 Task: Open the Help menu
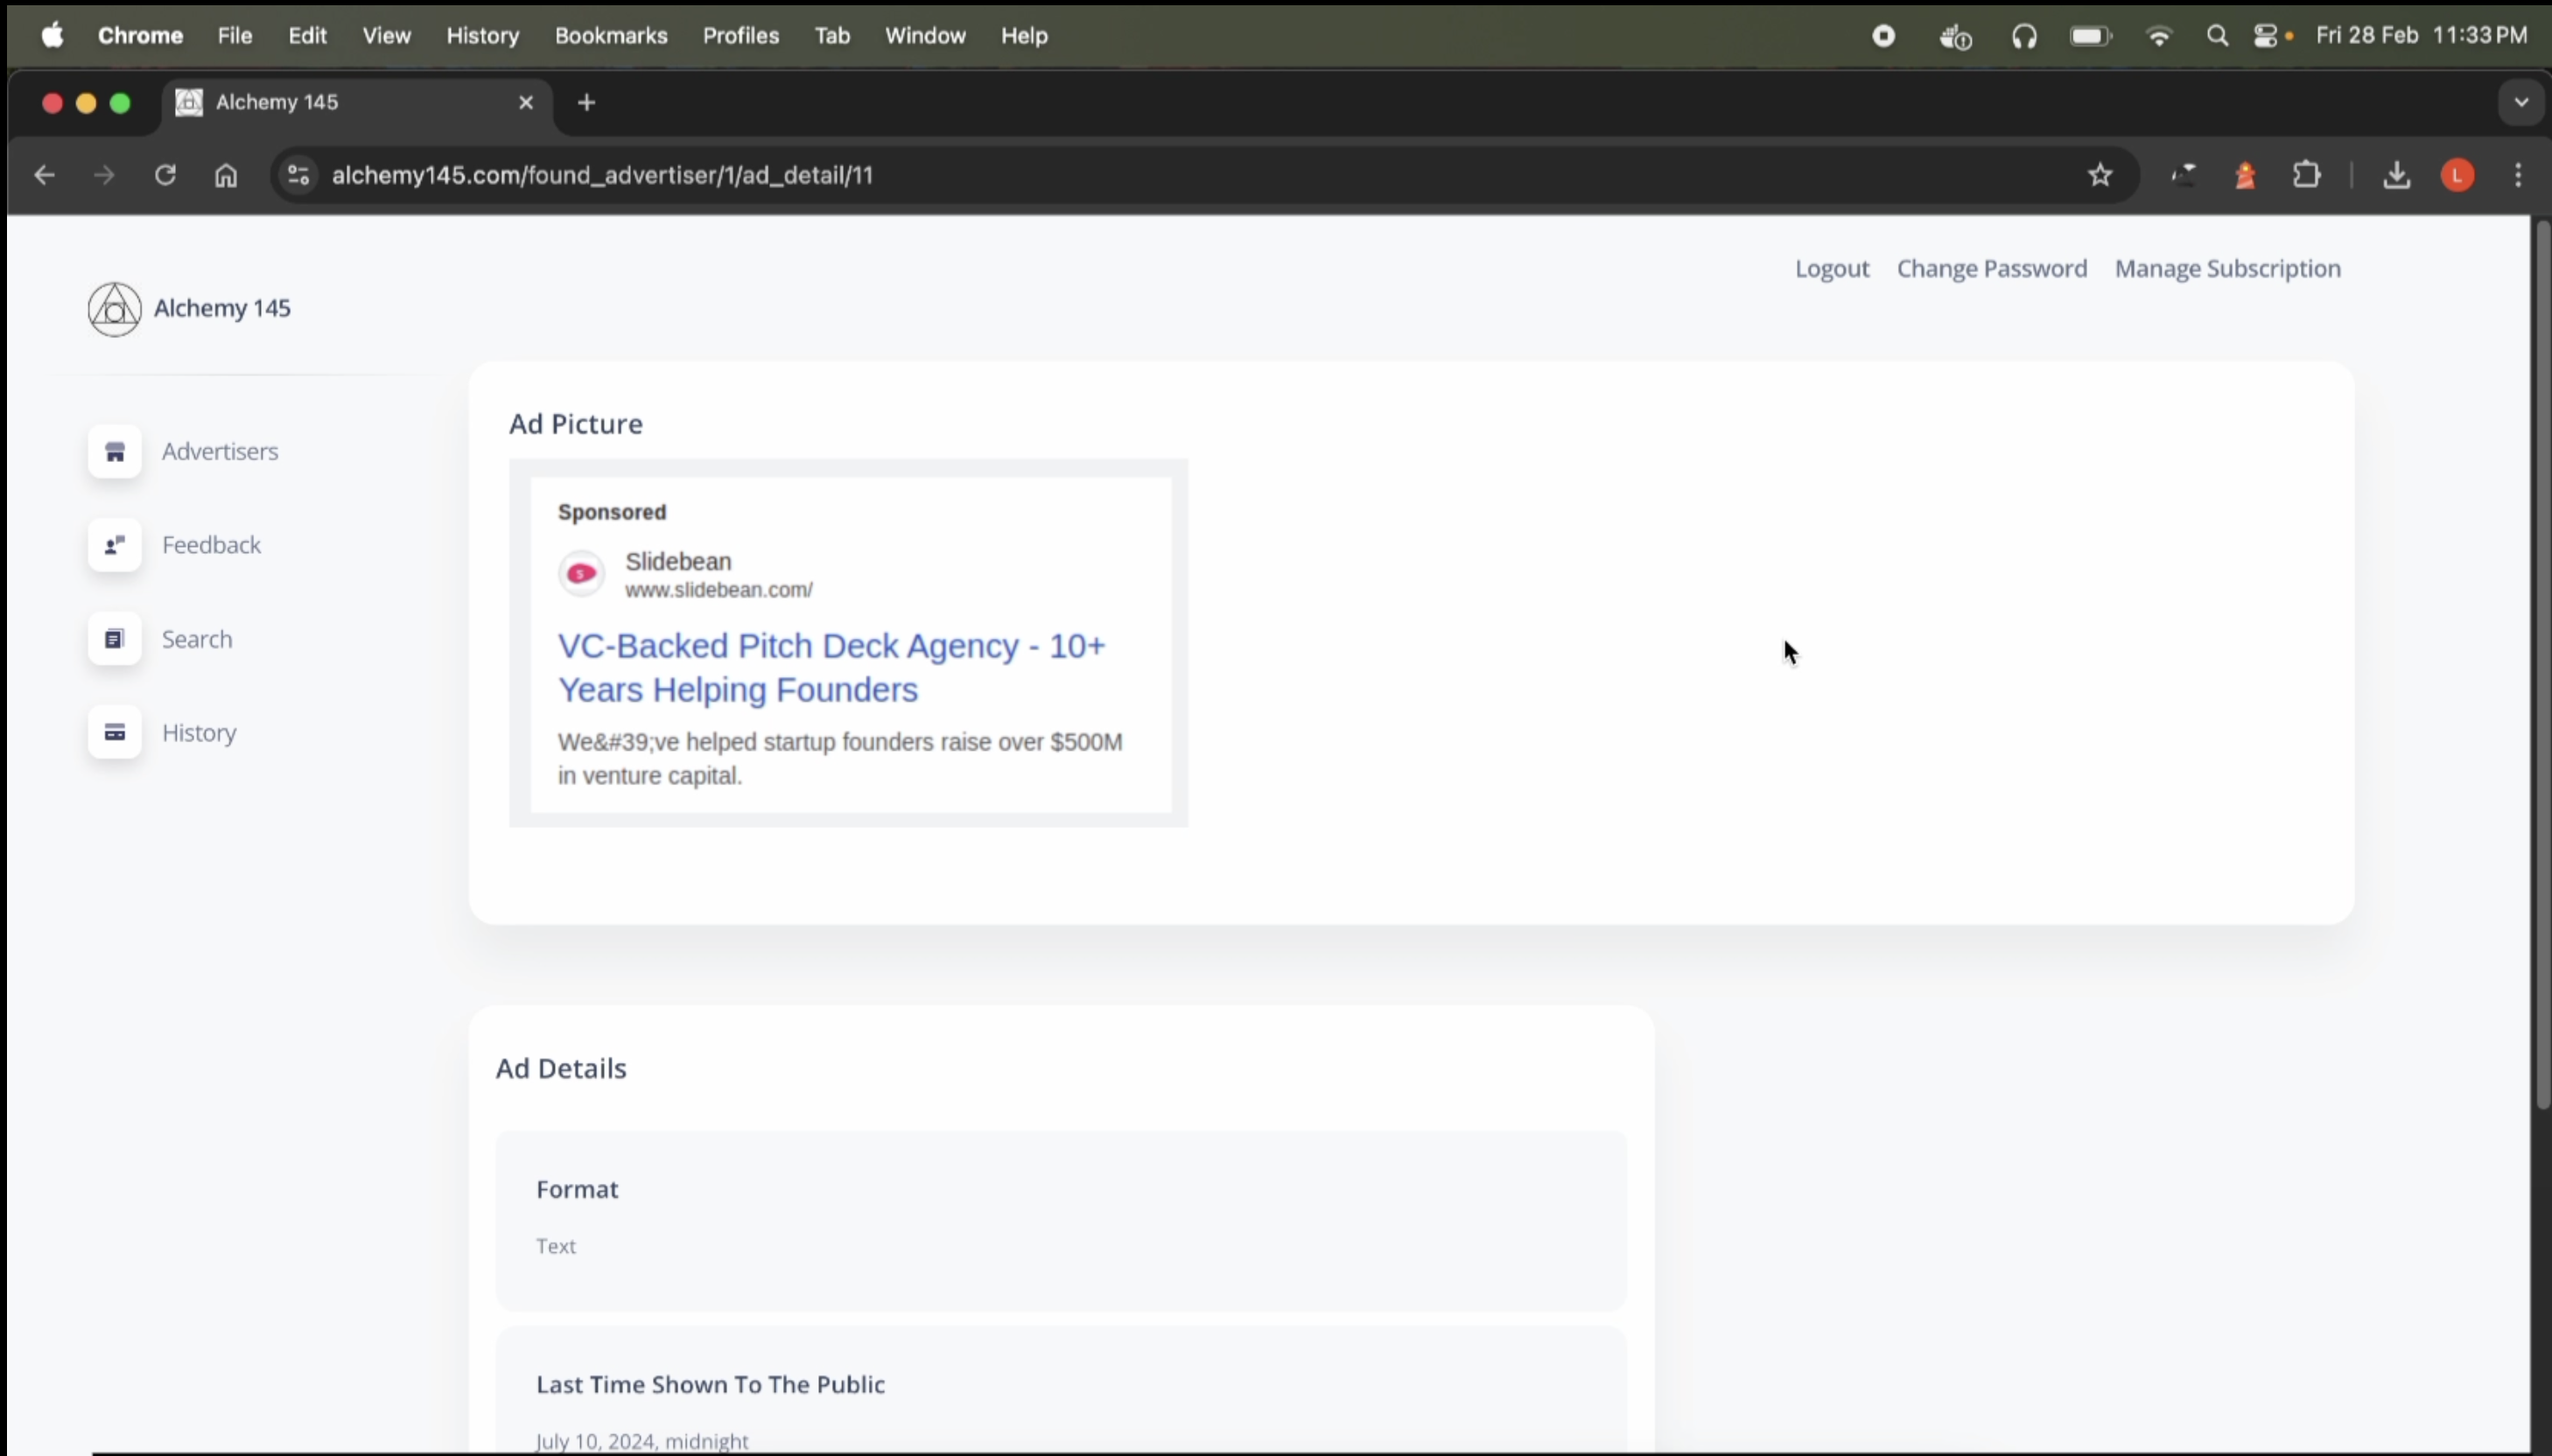coord(1024,36)
